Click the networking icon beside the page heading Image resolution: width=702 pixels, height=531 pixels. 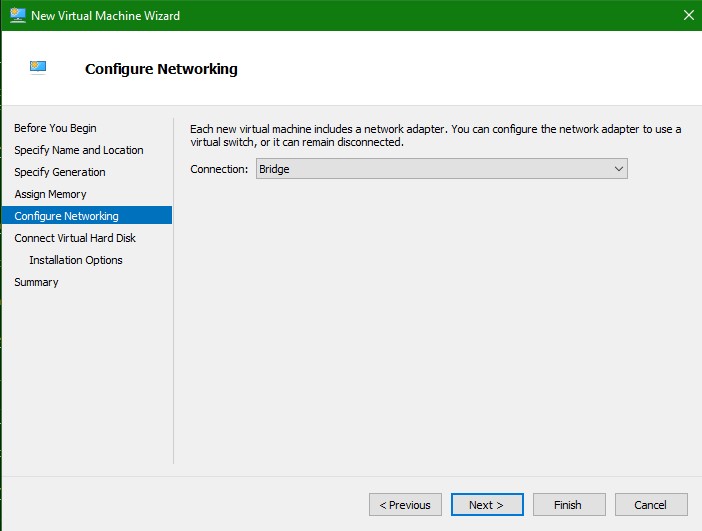pyautogui.click(x=38, y=68)
